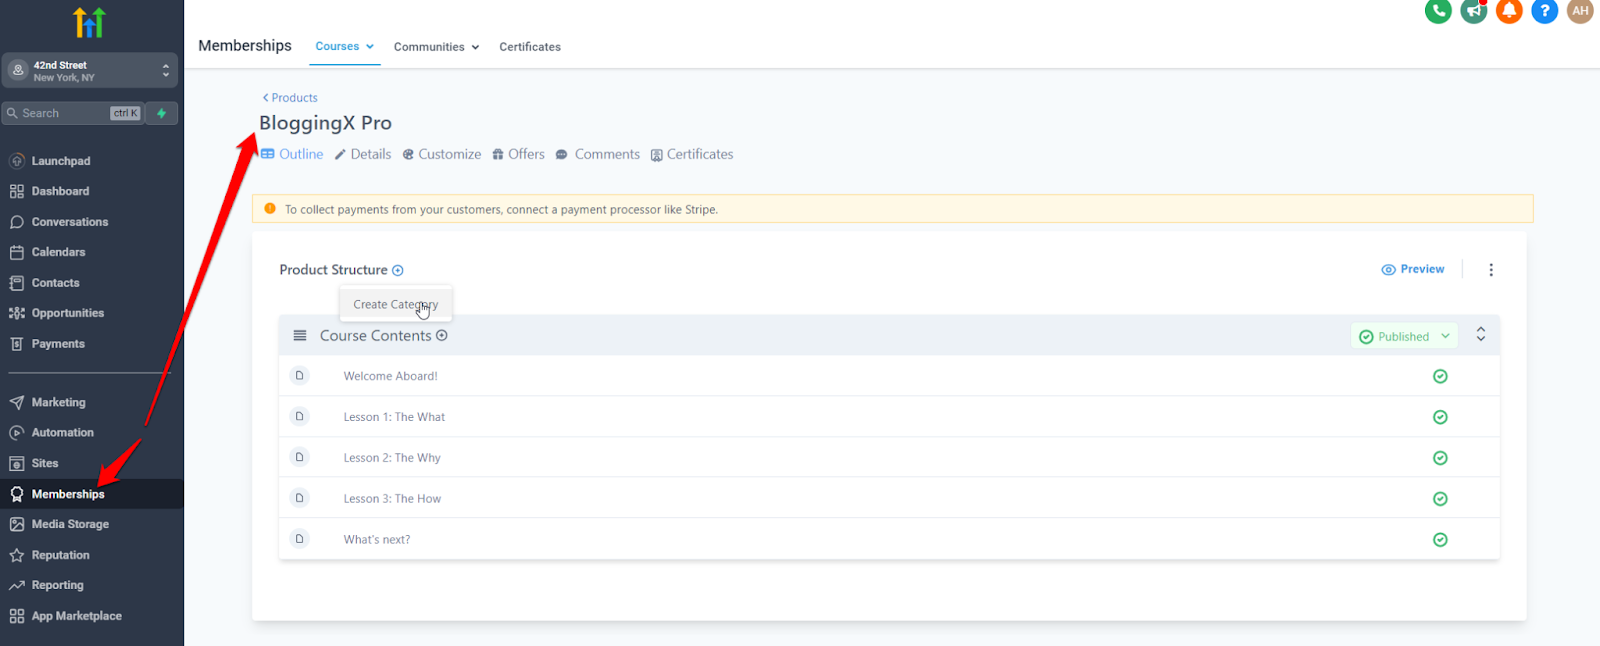
Task: Collapse the Course Contents category with arrows
Action: (1481, 335)
